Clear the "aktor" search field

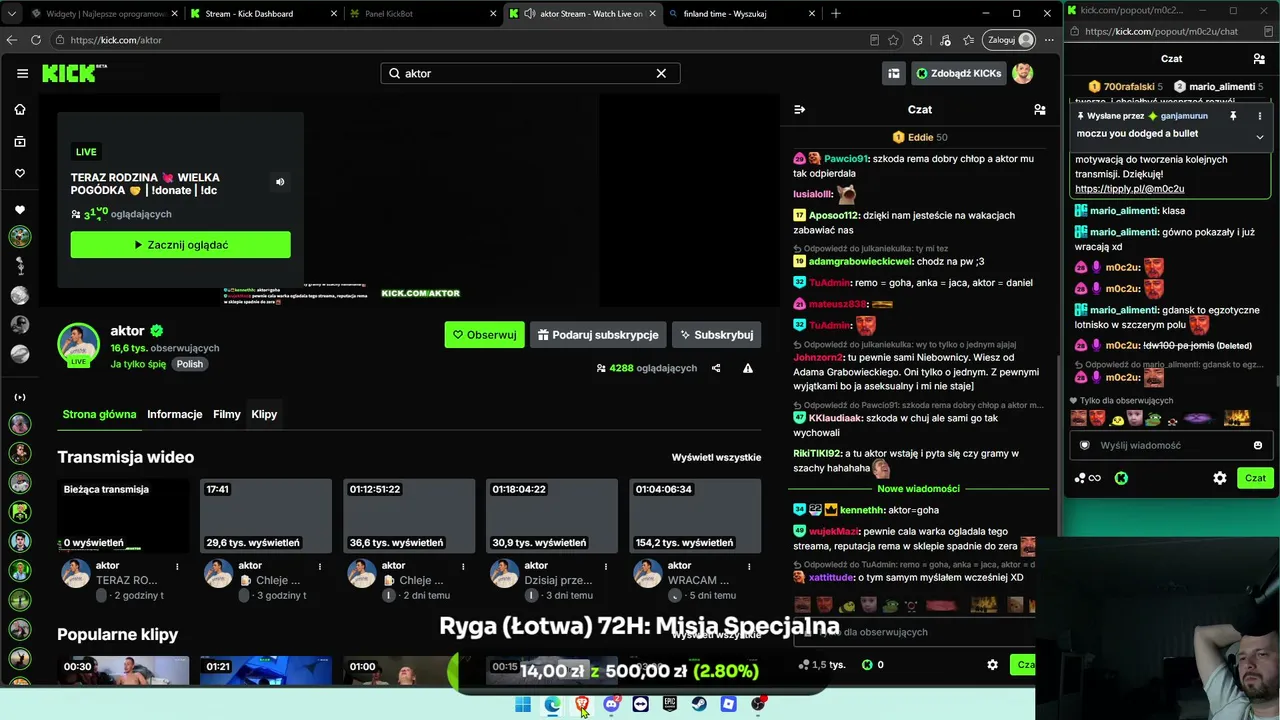[x=661, y=73]
